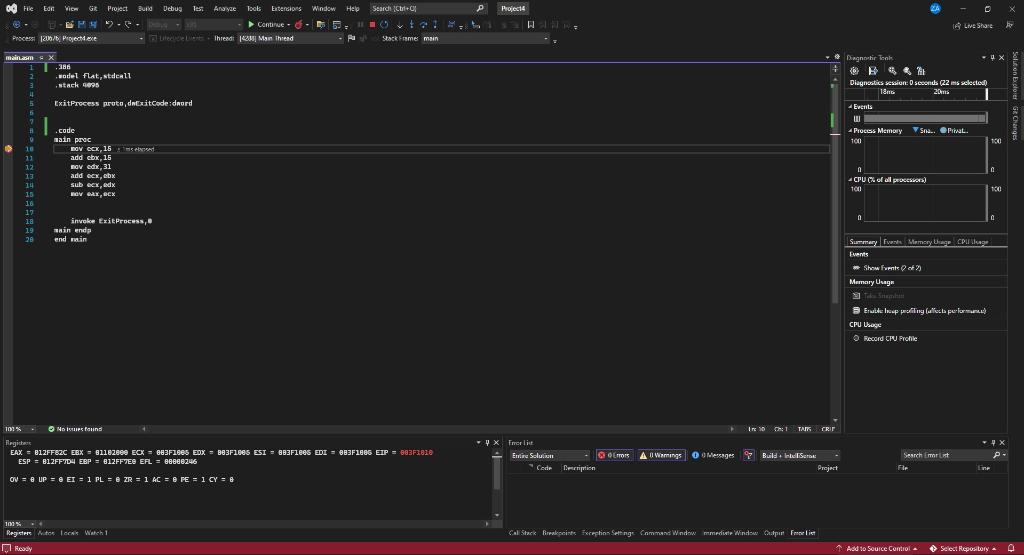1024x555 pixels.
Task: Click the Hot Reload flame icon
Action: (x=298, y=25)
